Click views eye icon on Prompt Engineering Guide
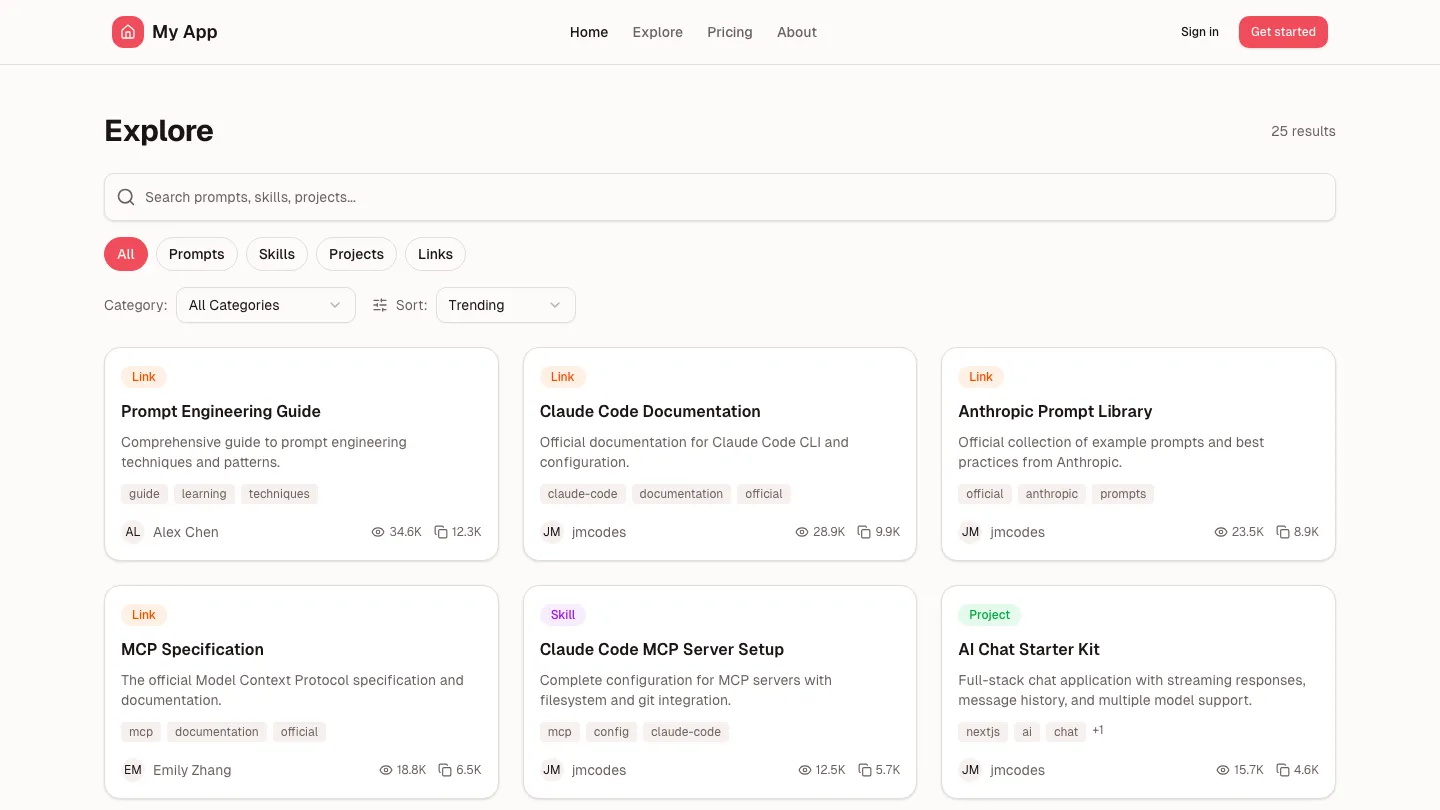The height and width of the screenshot is (810, 1440). click(x=378, y=532)
